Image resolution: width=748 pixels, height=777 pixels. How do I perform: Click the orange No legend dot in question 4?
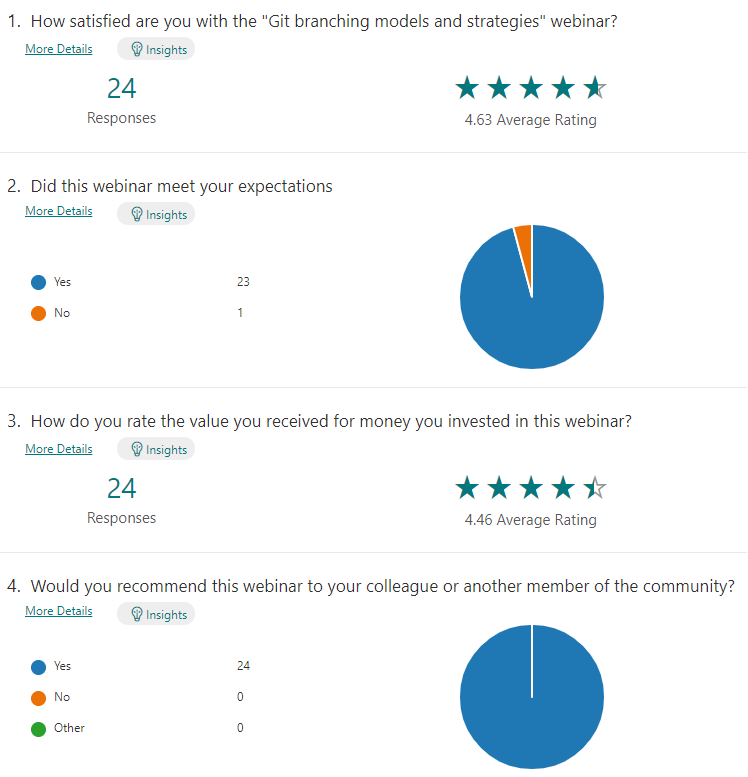(x=38, y=698)
